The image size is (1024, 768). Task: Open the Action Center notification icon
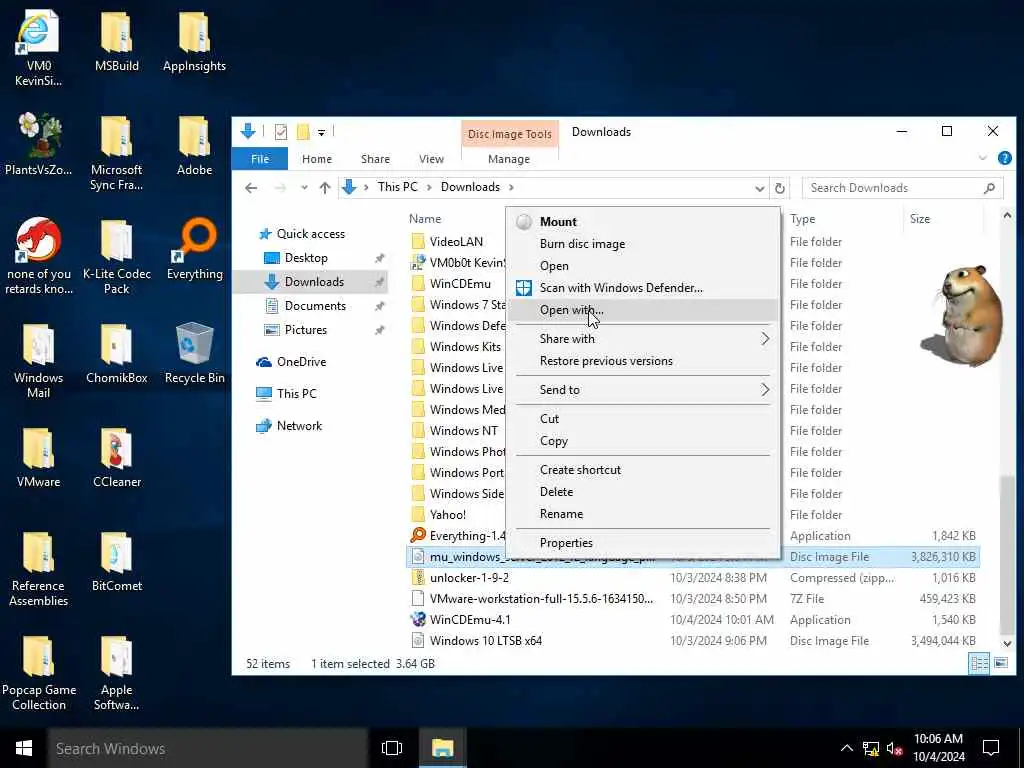tap(991, 748)
